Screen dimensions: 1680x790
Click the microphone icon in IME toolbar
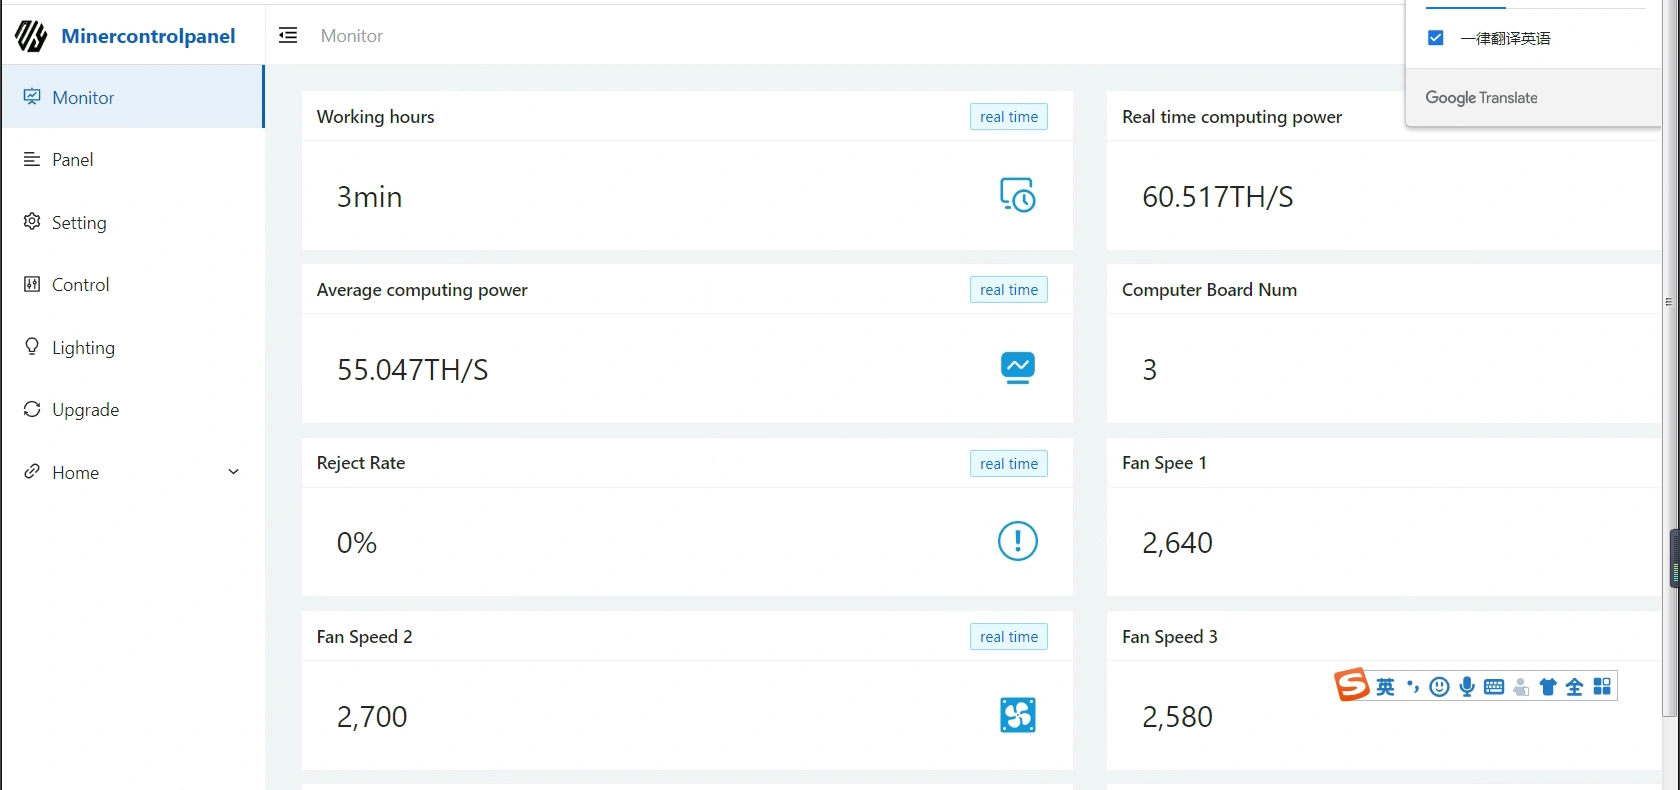click(x=1466, y=687)
